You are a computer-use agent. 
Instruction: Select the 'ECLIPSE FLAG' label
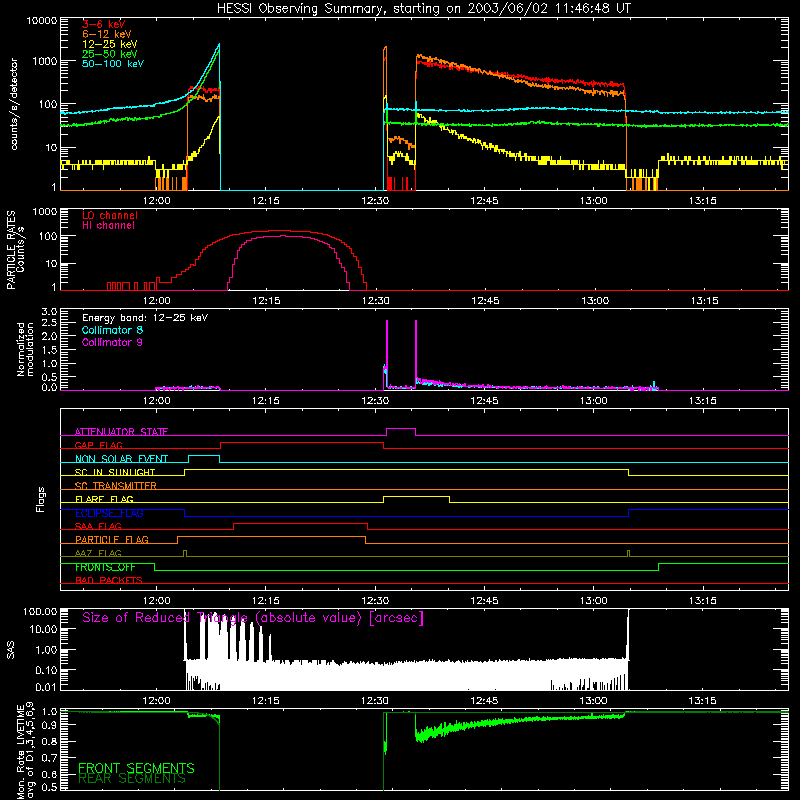(x=109, y=513)
